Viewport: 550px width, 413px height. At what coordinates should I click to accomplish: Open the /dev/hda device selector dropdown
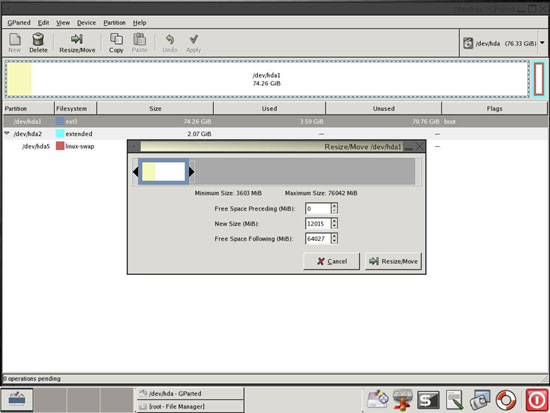(504, 44)
